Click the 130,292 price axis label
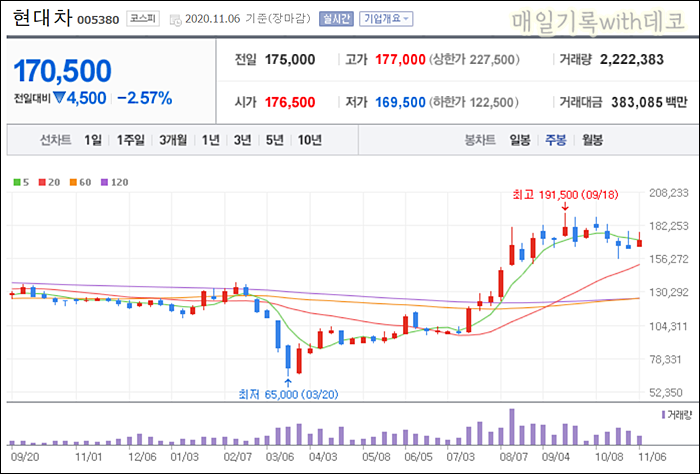This screenshot has height=474, width=700. [x=669, y=292]
